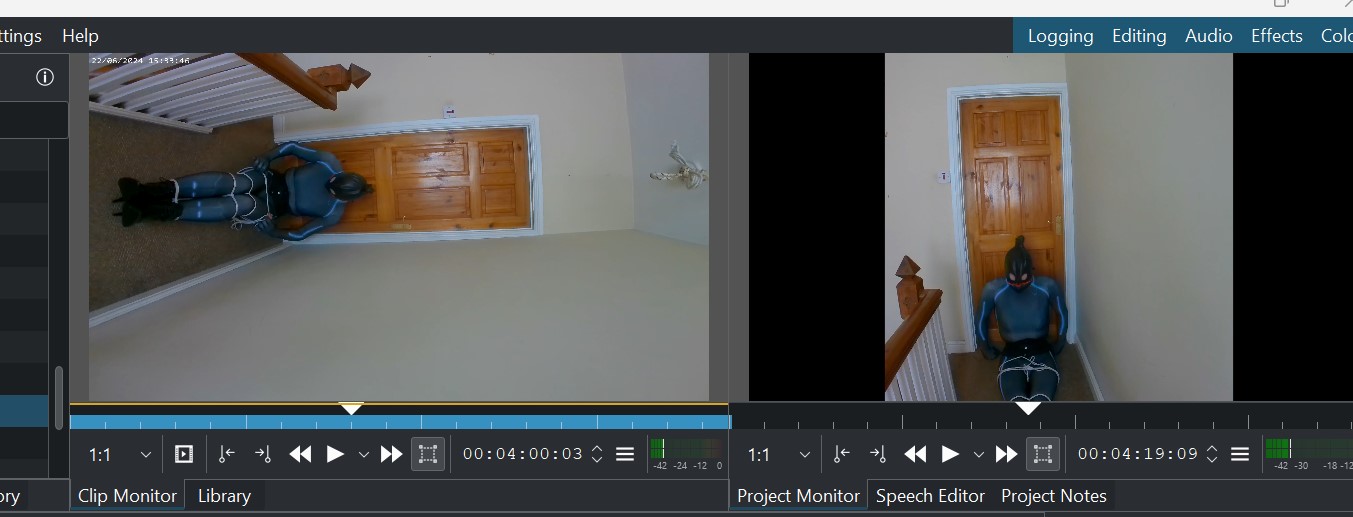Screen dimensions: 1353x517
Task: Open the Clip Monitor 1:1 zoom dropdown
Action: [x=120, y=454]
